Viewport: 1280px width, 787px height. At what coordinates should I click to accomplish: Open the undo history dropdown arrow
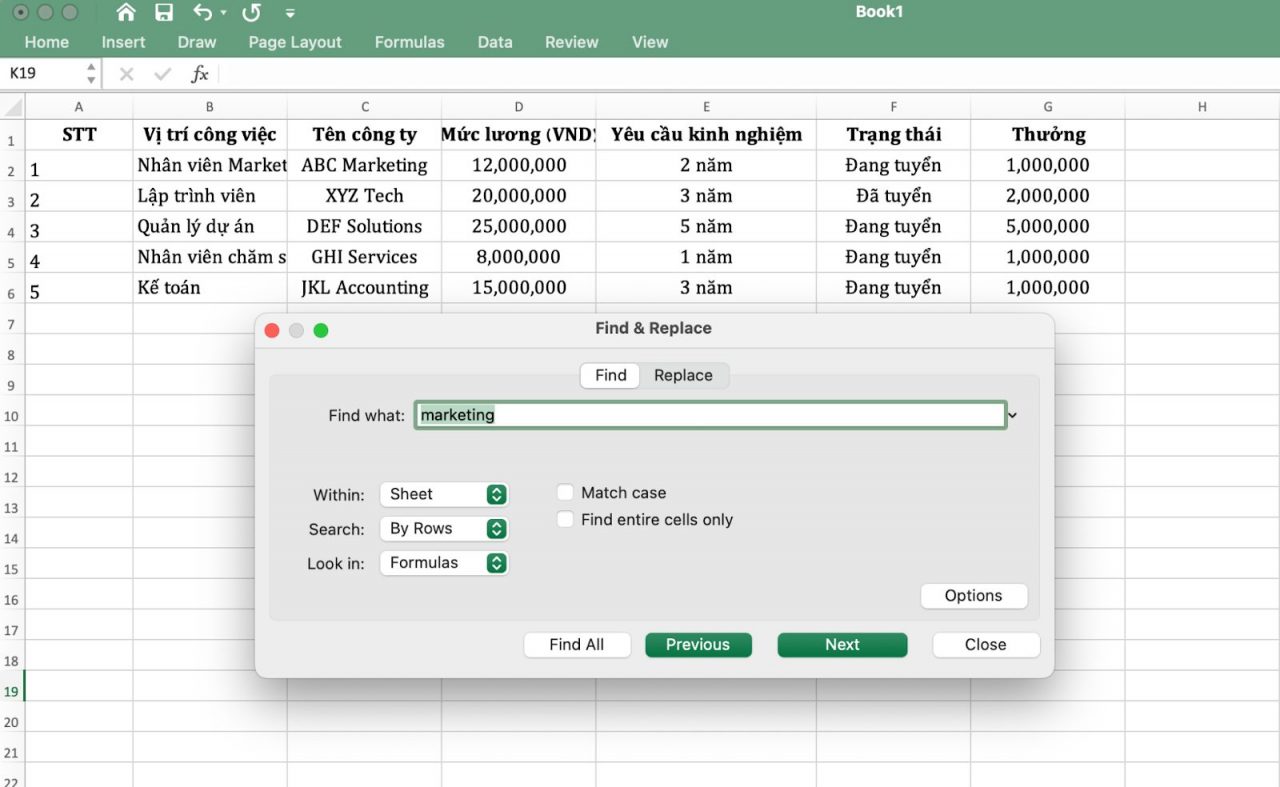(223, 13)
